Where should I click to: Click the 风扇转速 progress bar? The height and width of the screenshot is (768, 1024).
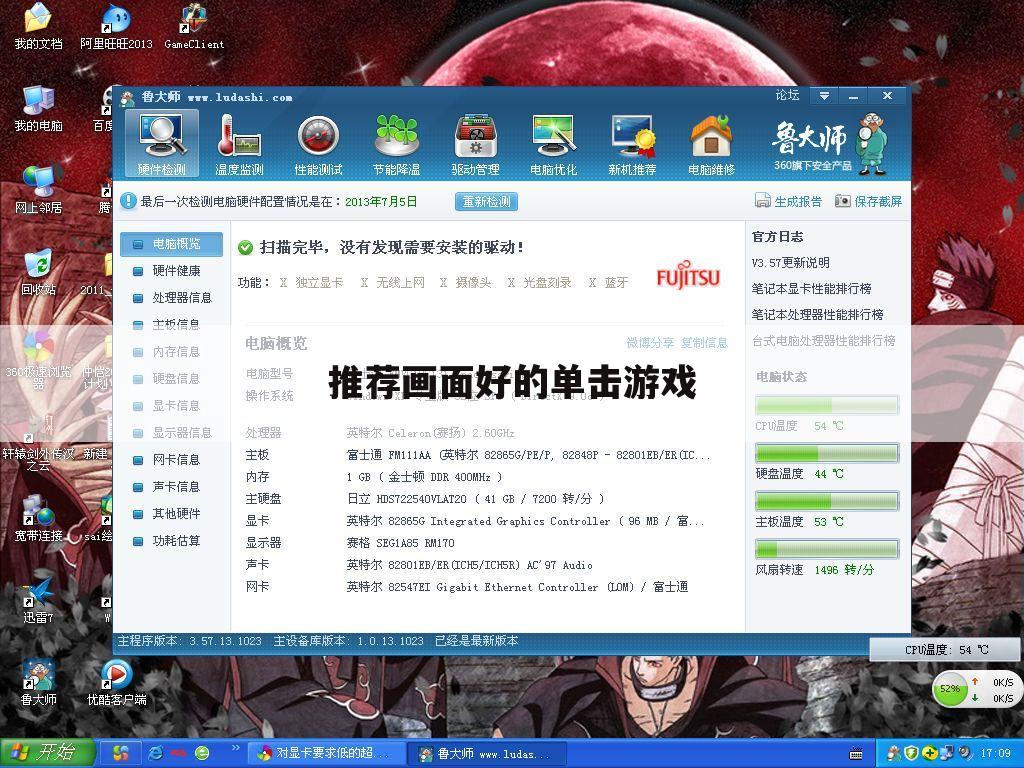pyautogui.click(x=827, y=549)
